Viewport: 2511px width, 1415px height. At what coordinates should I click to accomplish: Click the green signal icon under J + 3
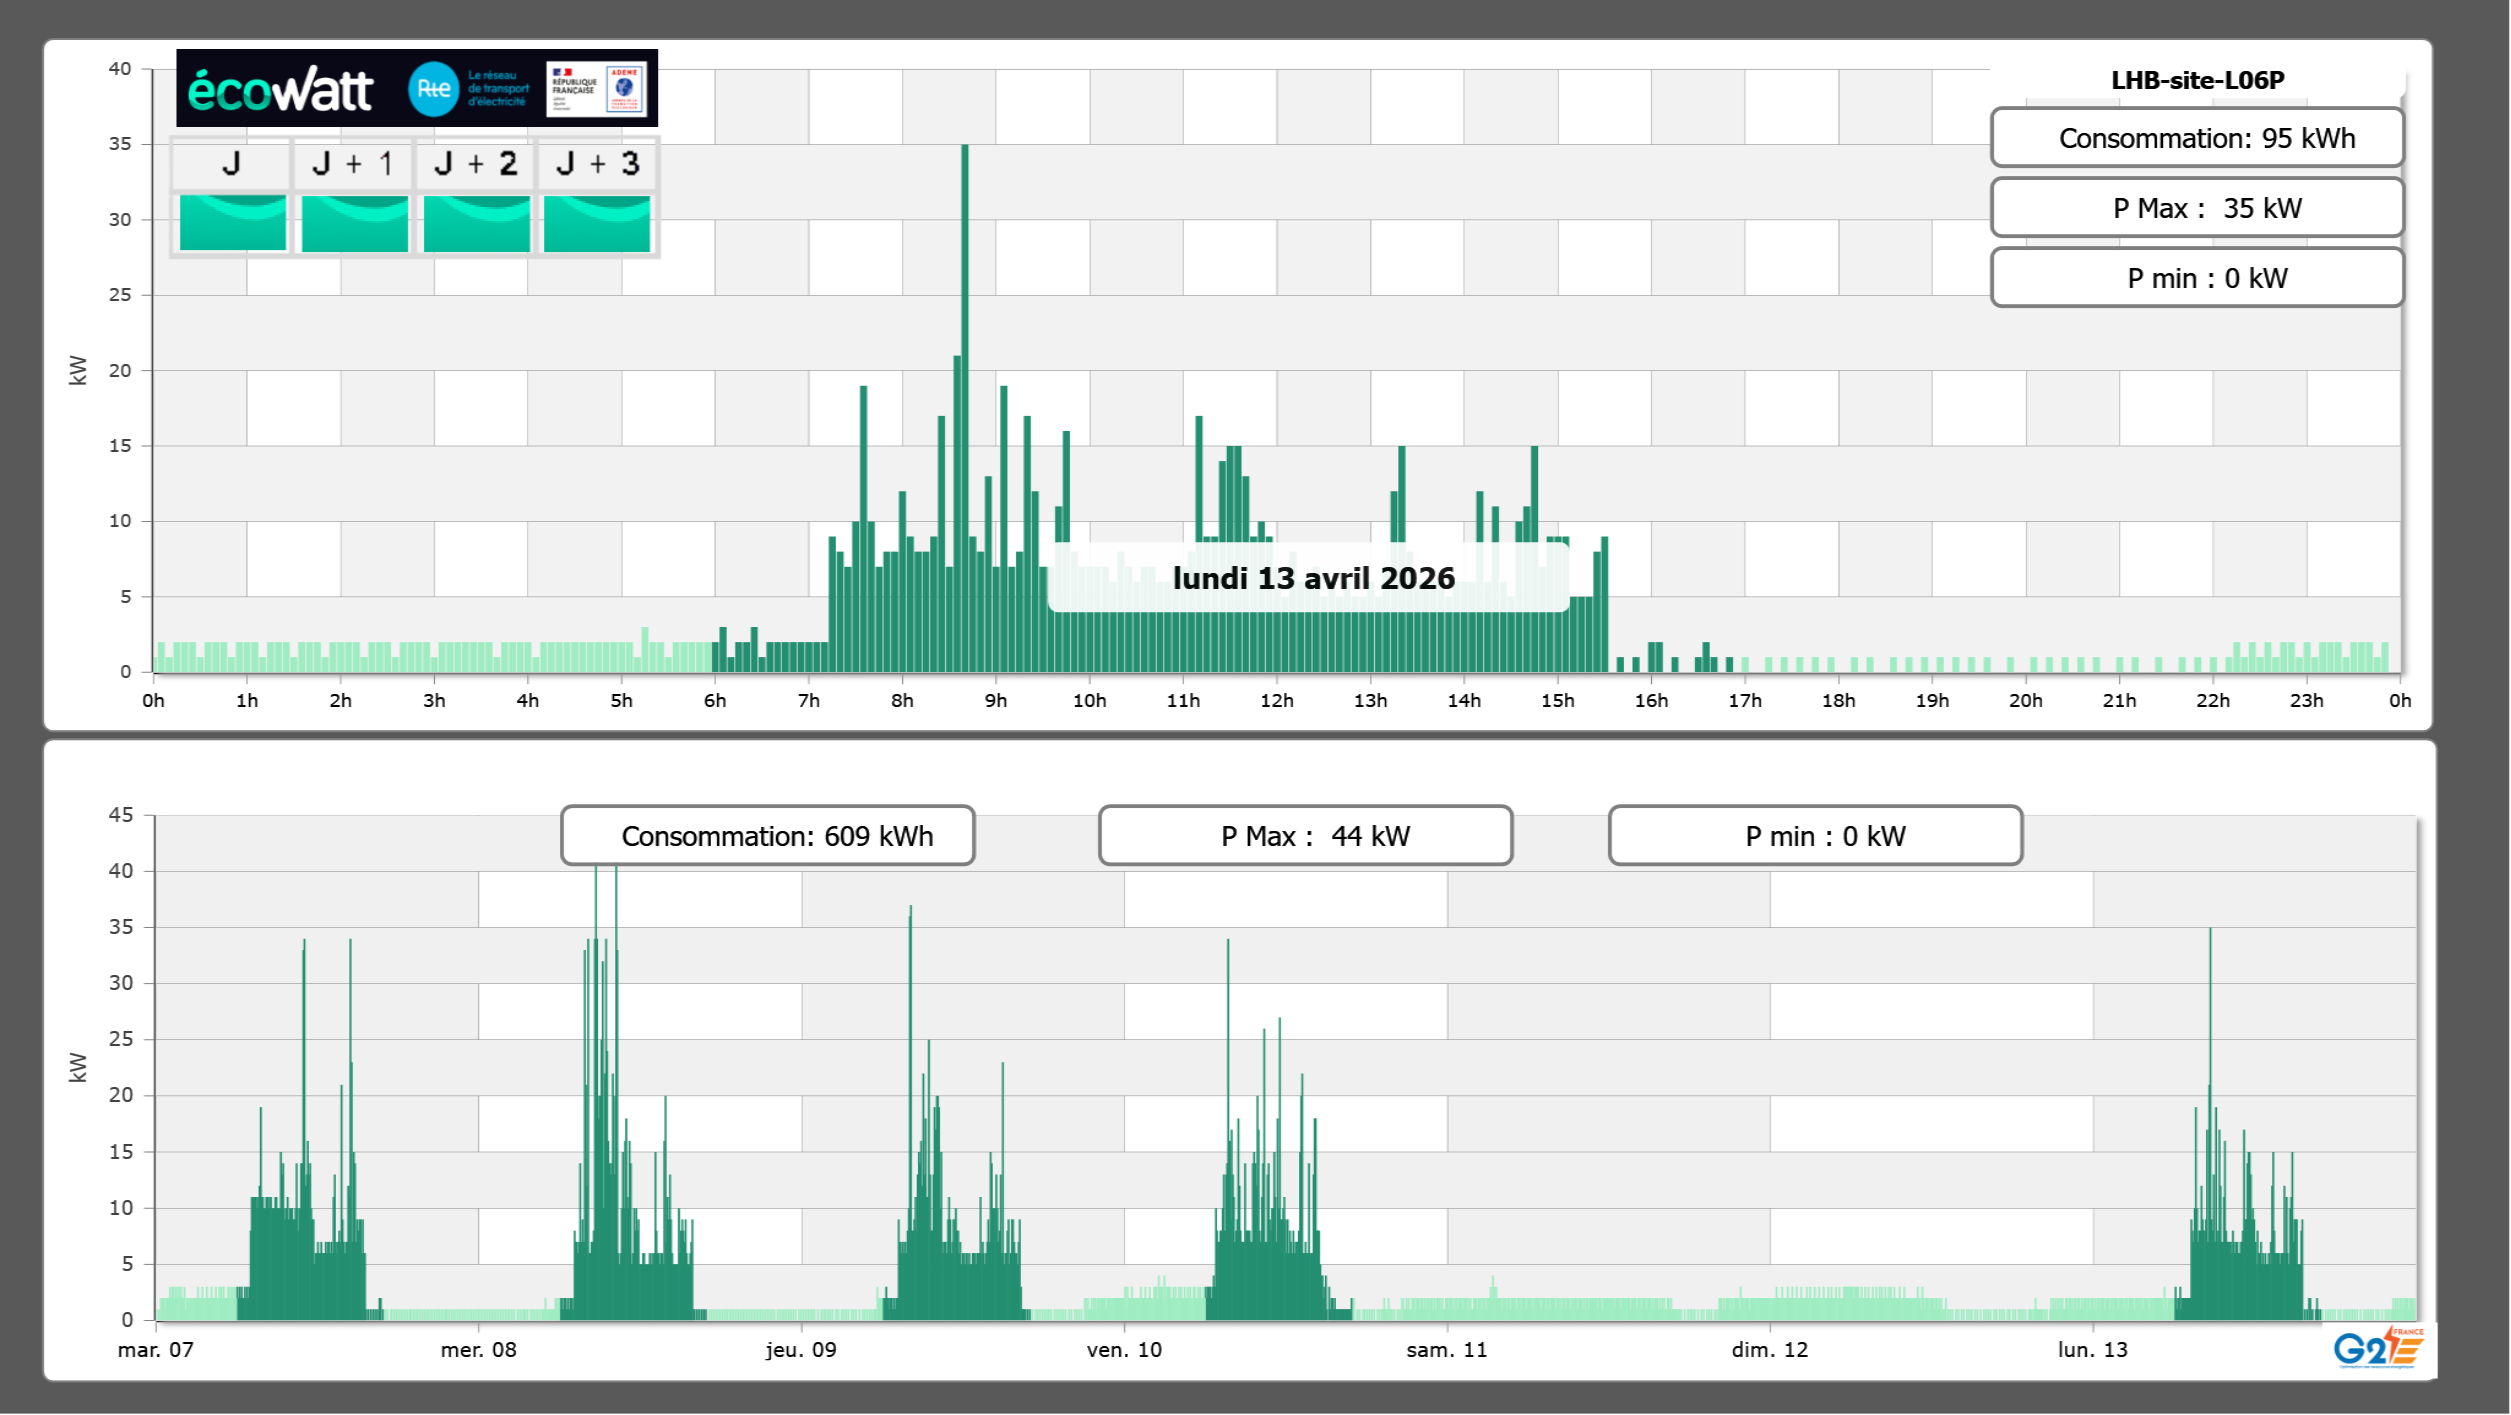pyautogui.click(x=597, y=223)
